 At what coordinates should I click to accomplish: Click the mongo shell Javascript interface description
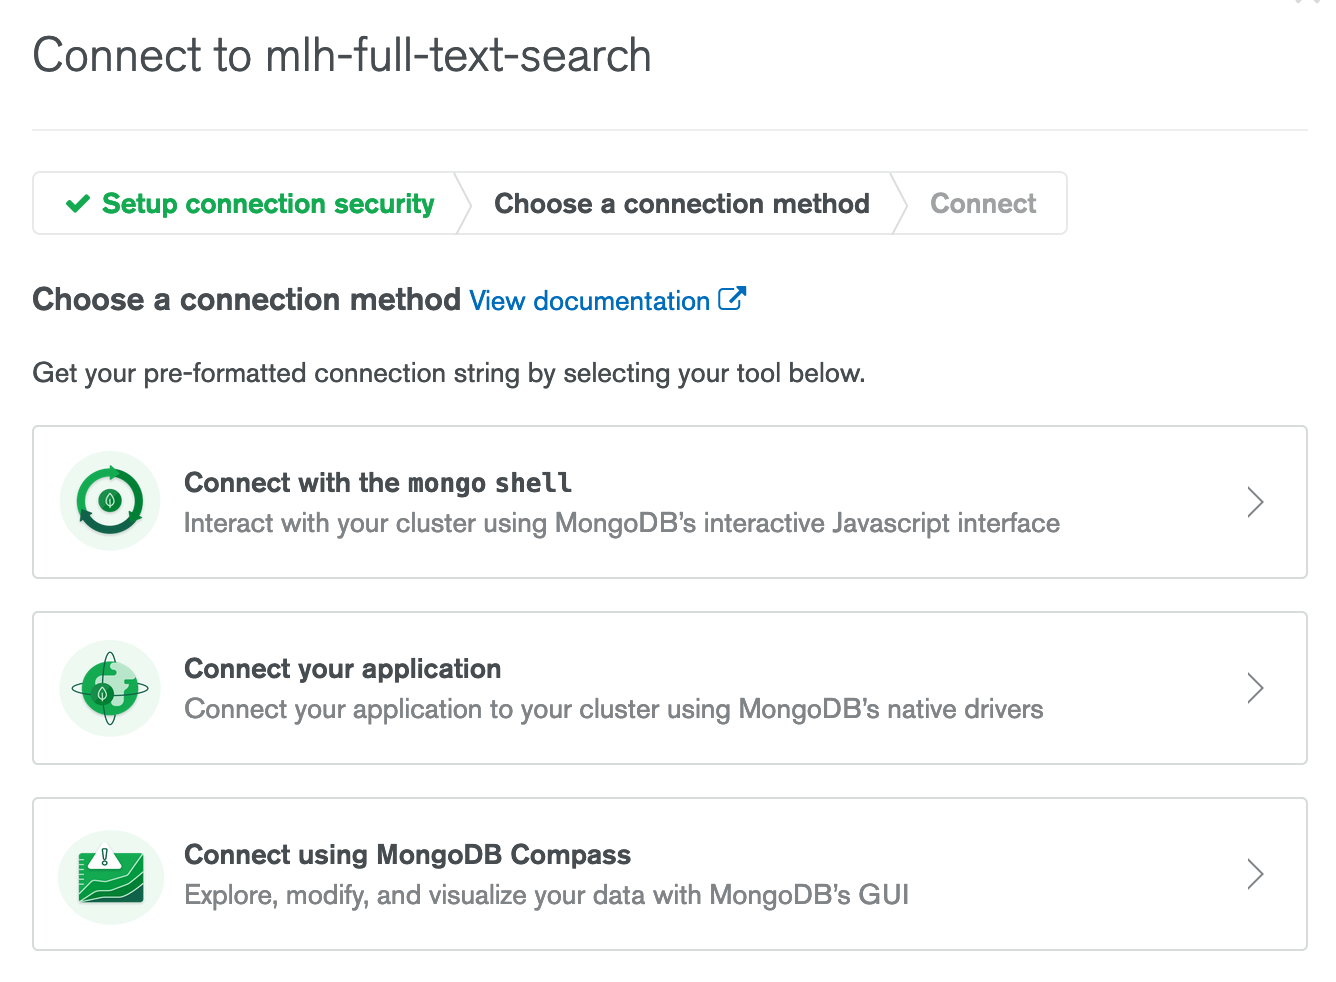click(621, 522)
